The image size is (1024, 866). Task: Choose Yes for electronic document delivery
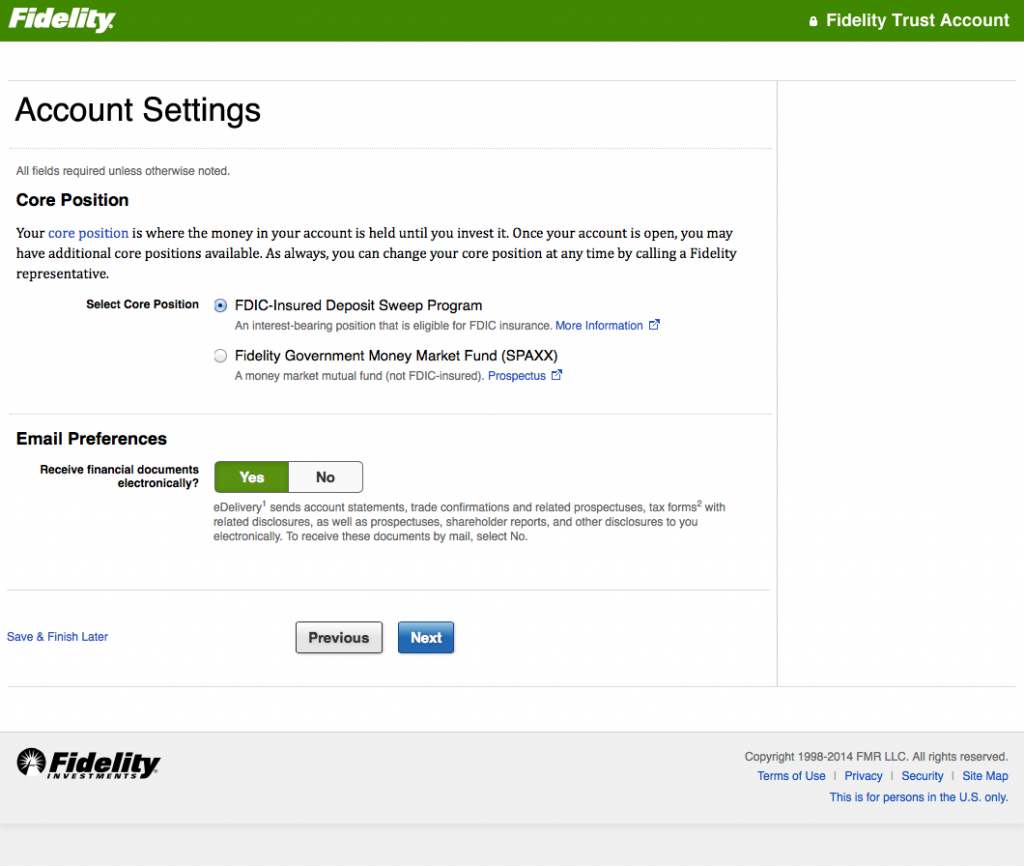[x=252, y=477]
